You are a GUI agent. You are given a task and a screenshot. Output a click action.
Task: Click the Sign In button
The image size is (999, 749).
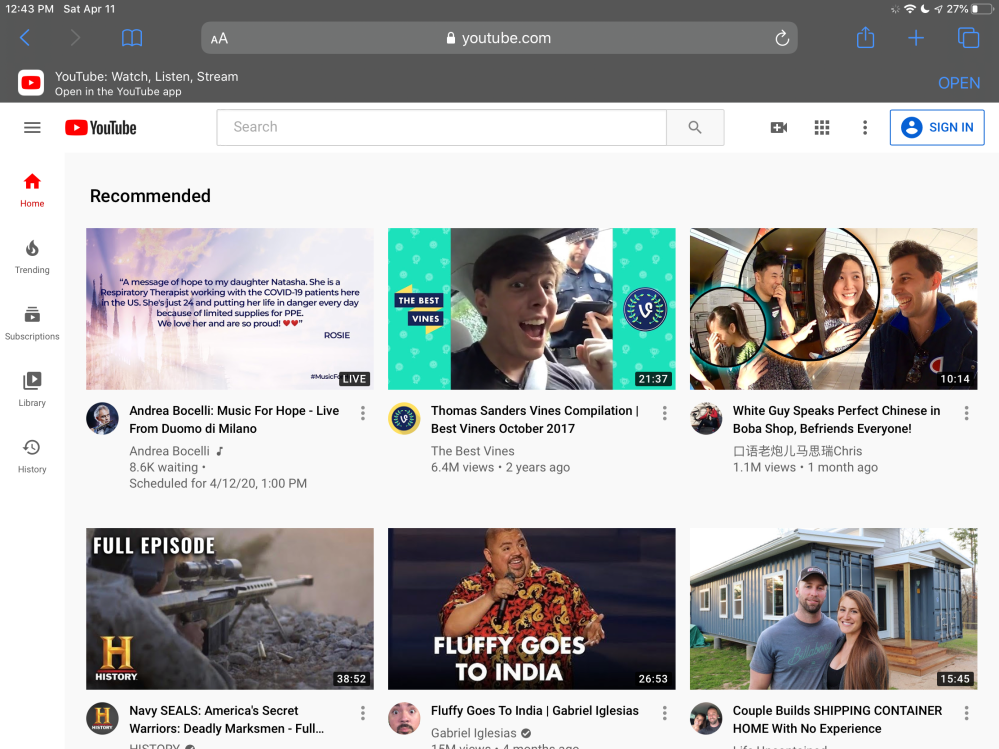(936, 127)
